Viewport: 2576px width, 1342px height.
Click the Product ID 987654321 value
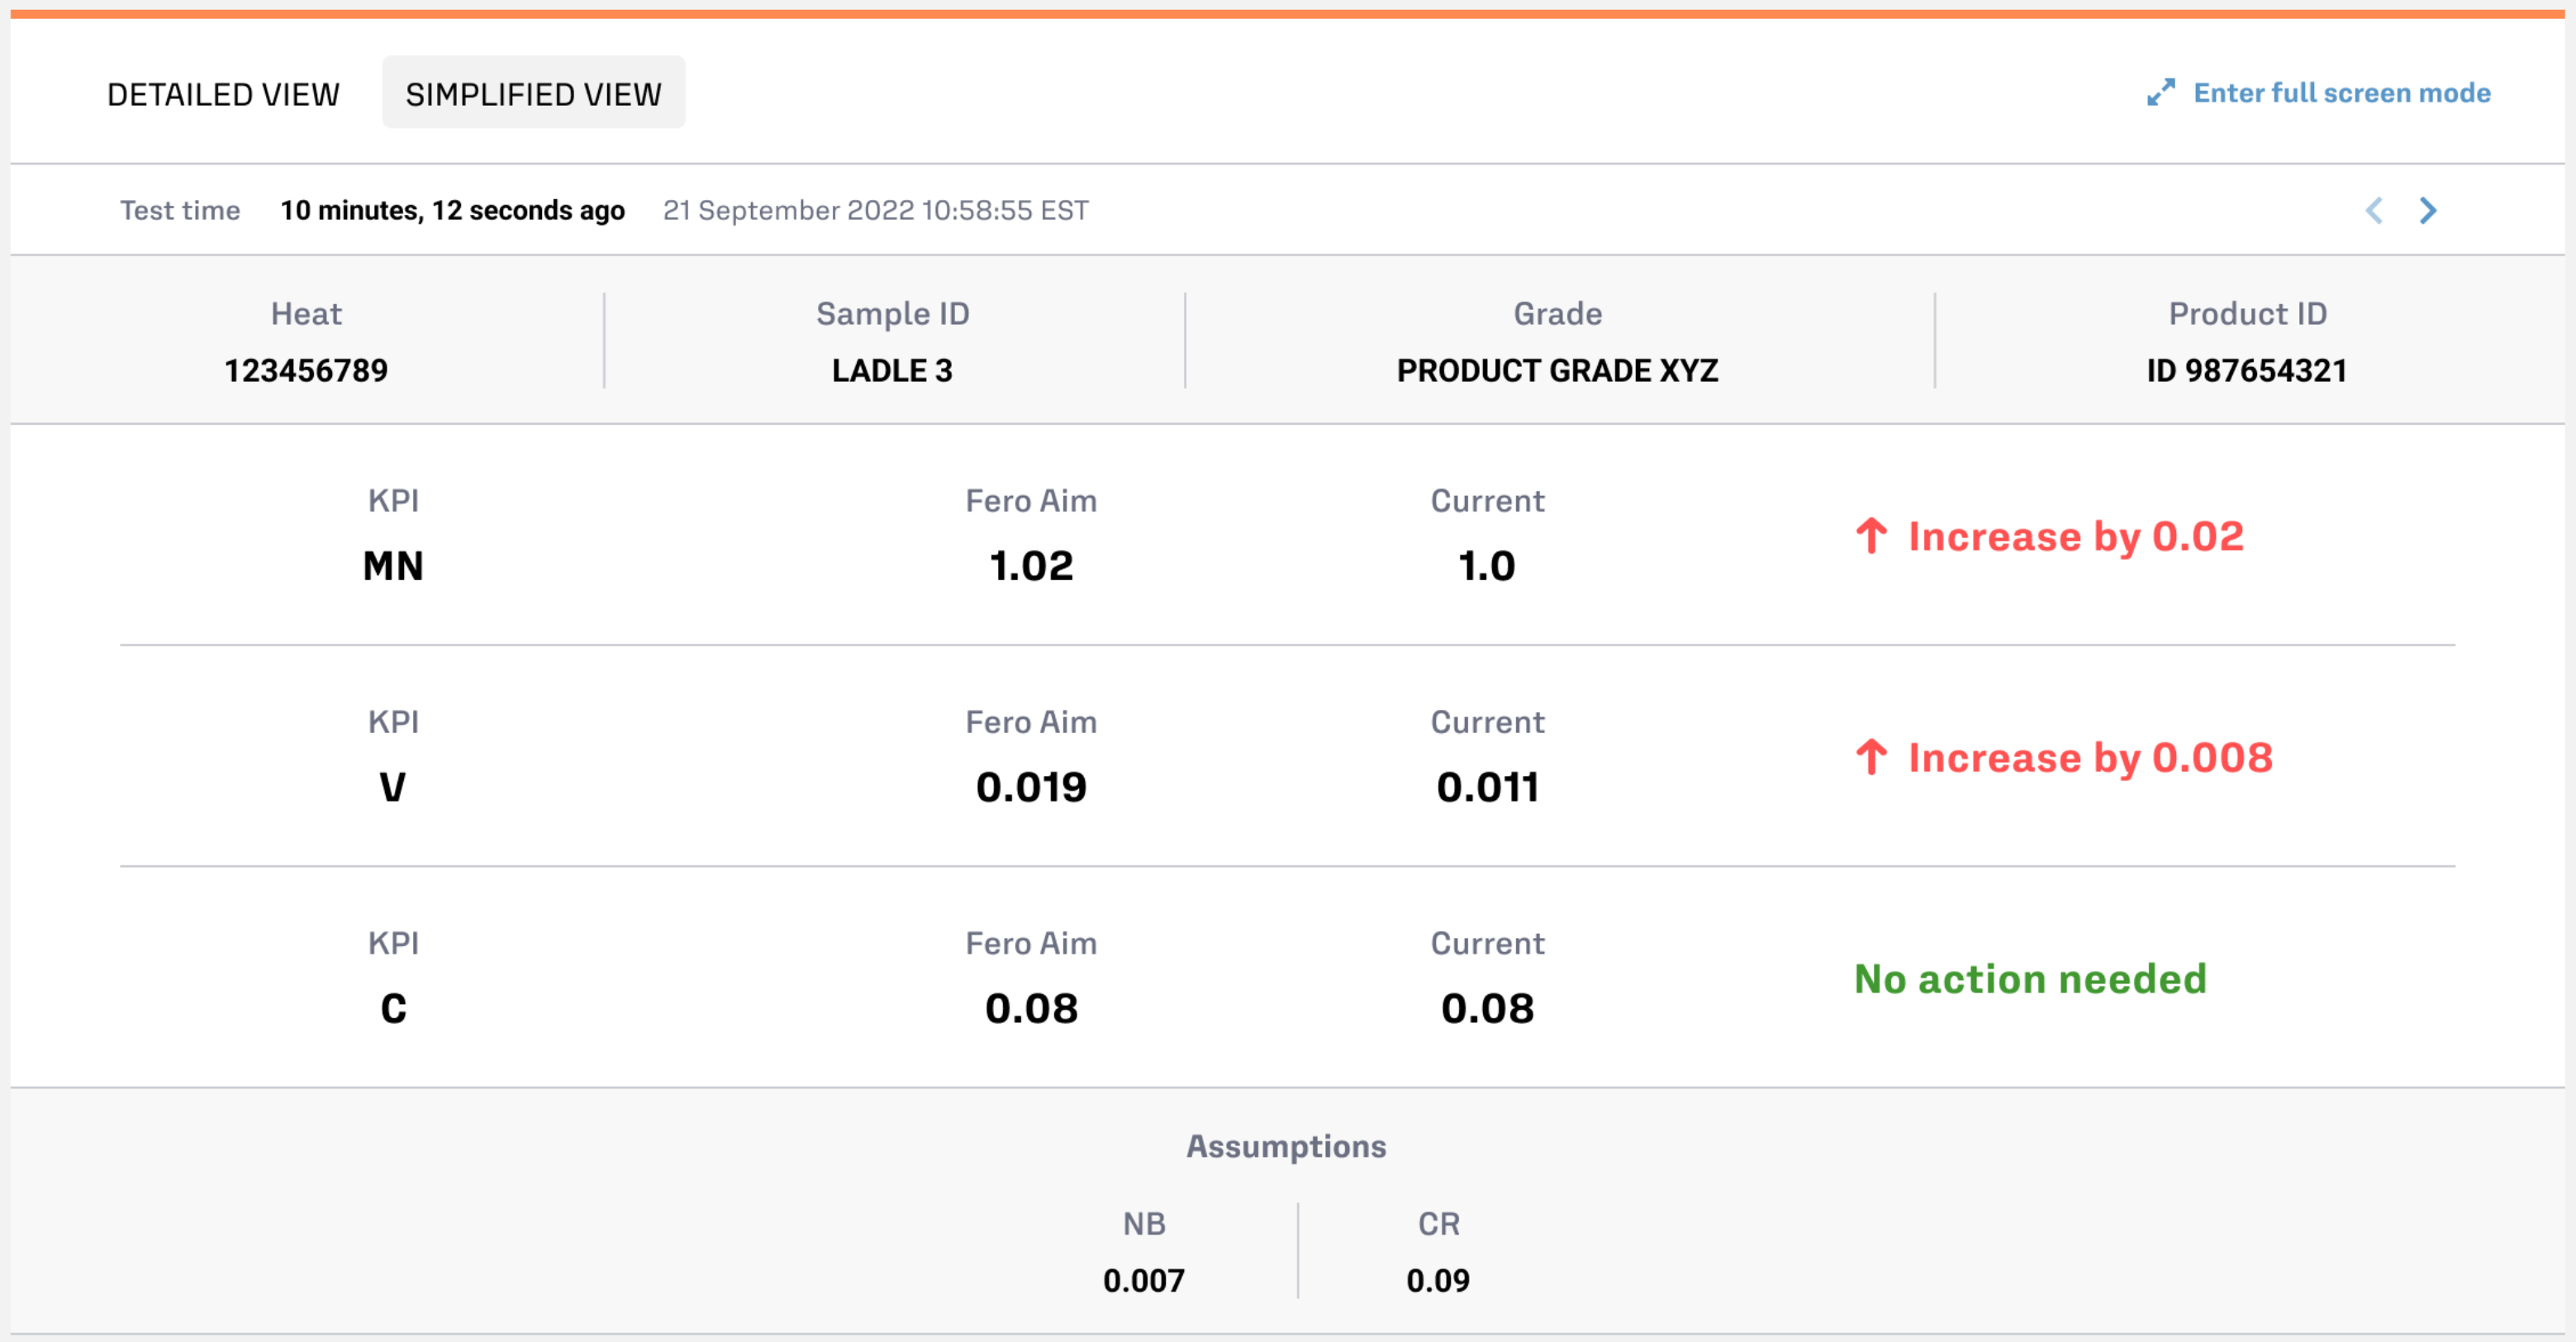tap(2246, 370)
